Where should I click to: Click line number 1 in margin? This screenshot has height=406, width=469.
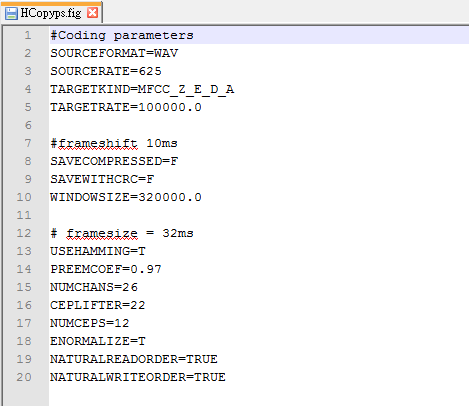pyautogui.click(x=28, y=35)
